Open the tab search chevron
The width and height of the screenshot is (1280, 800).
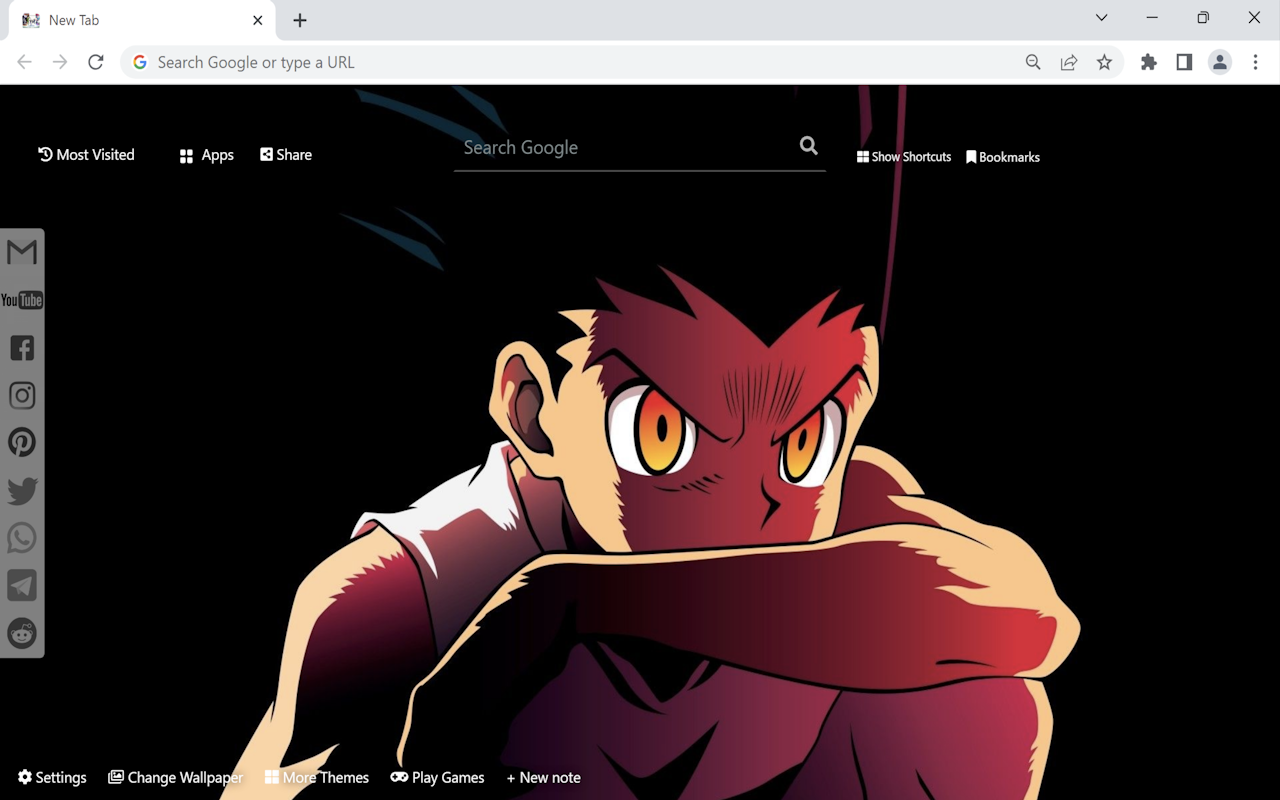(x=1101, y=17)
